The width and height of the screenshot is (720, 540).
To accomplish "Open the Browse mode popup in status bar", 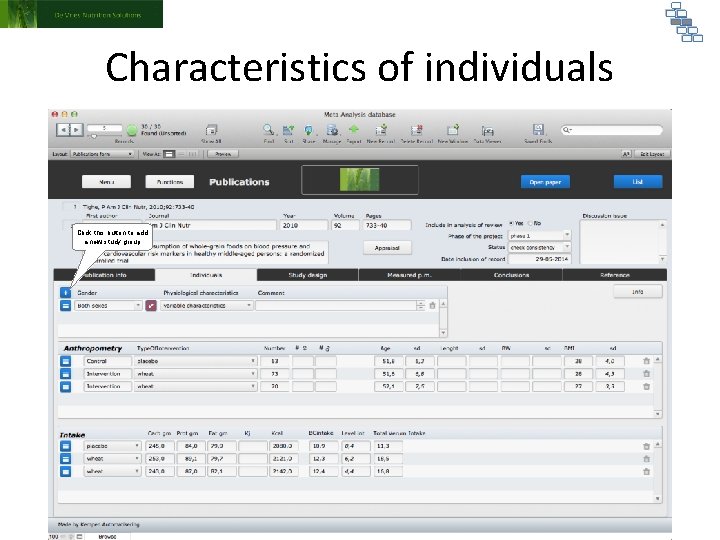I will [107, 536].
